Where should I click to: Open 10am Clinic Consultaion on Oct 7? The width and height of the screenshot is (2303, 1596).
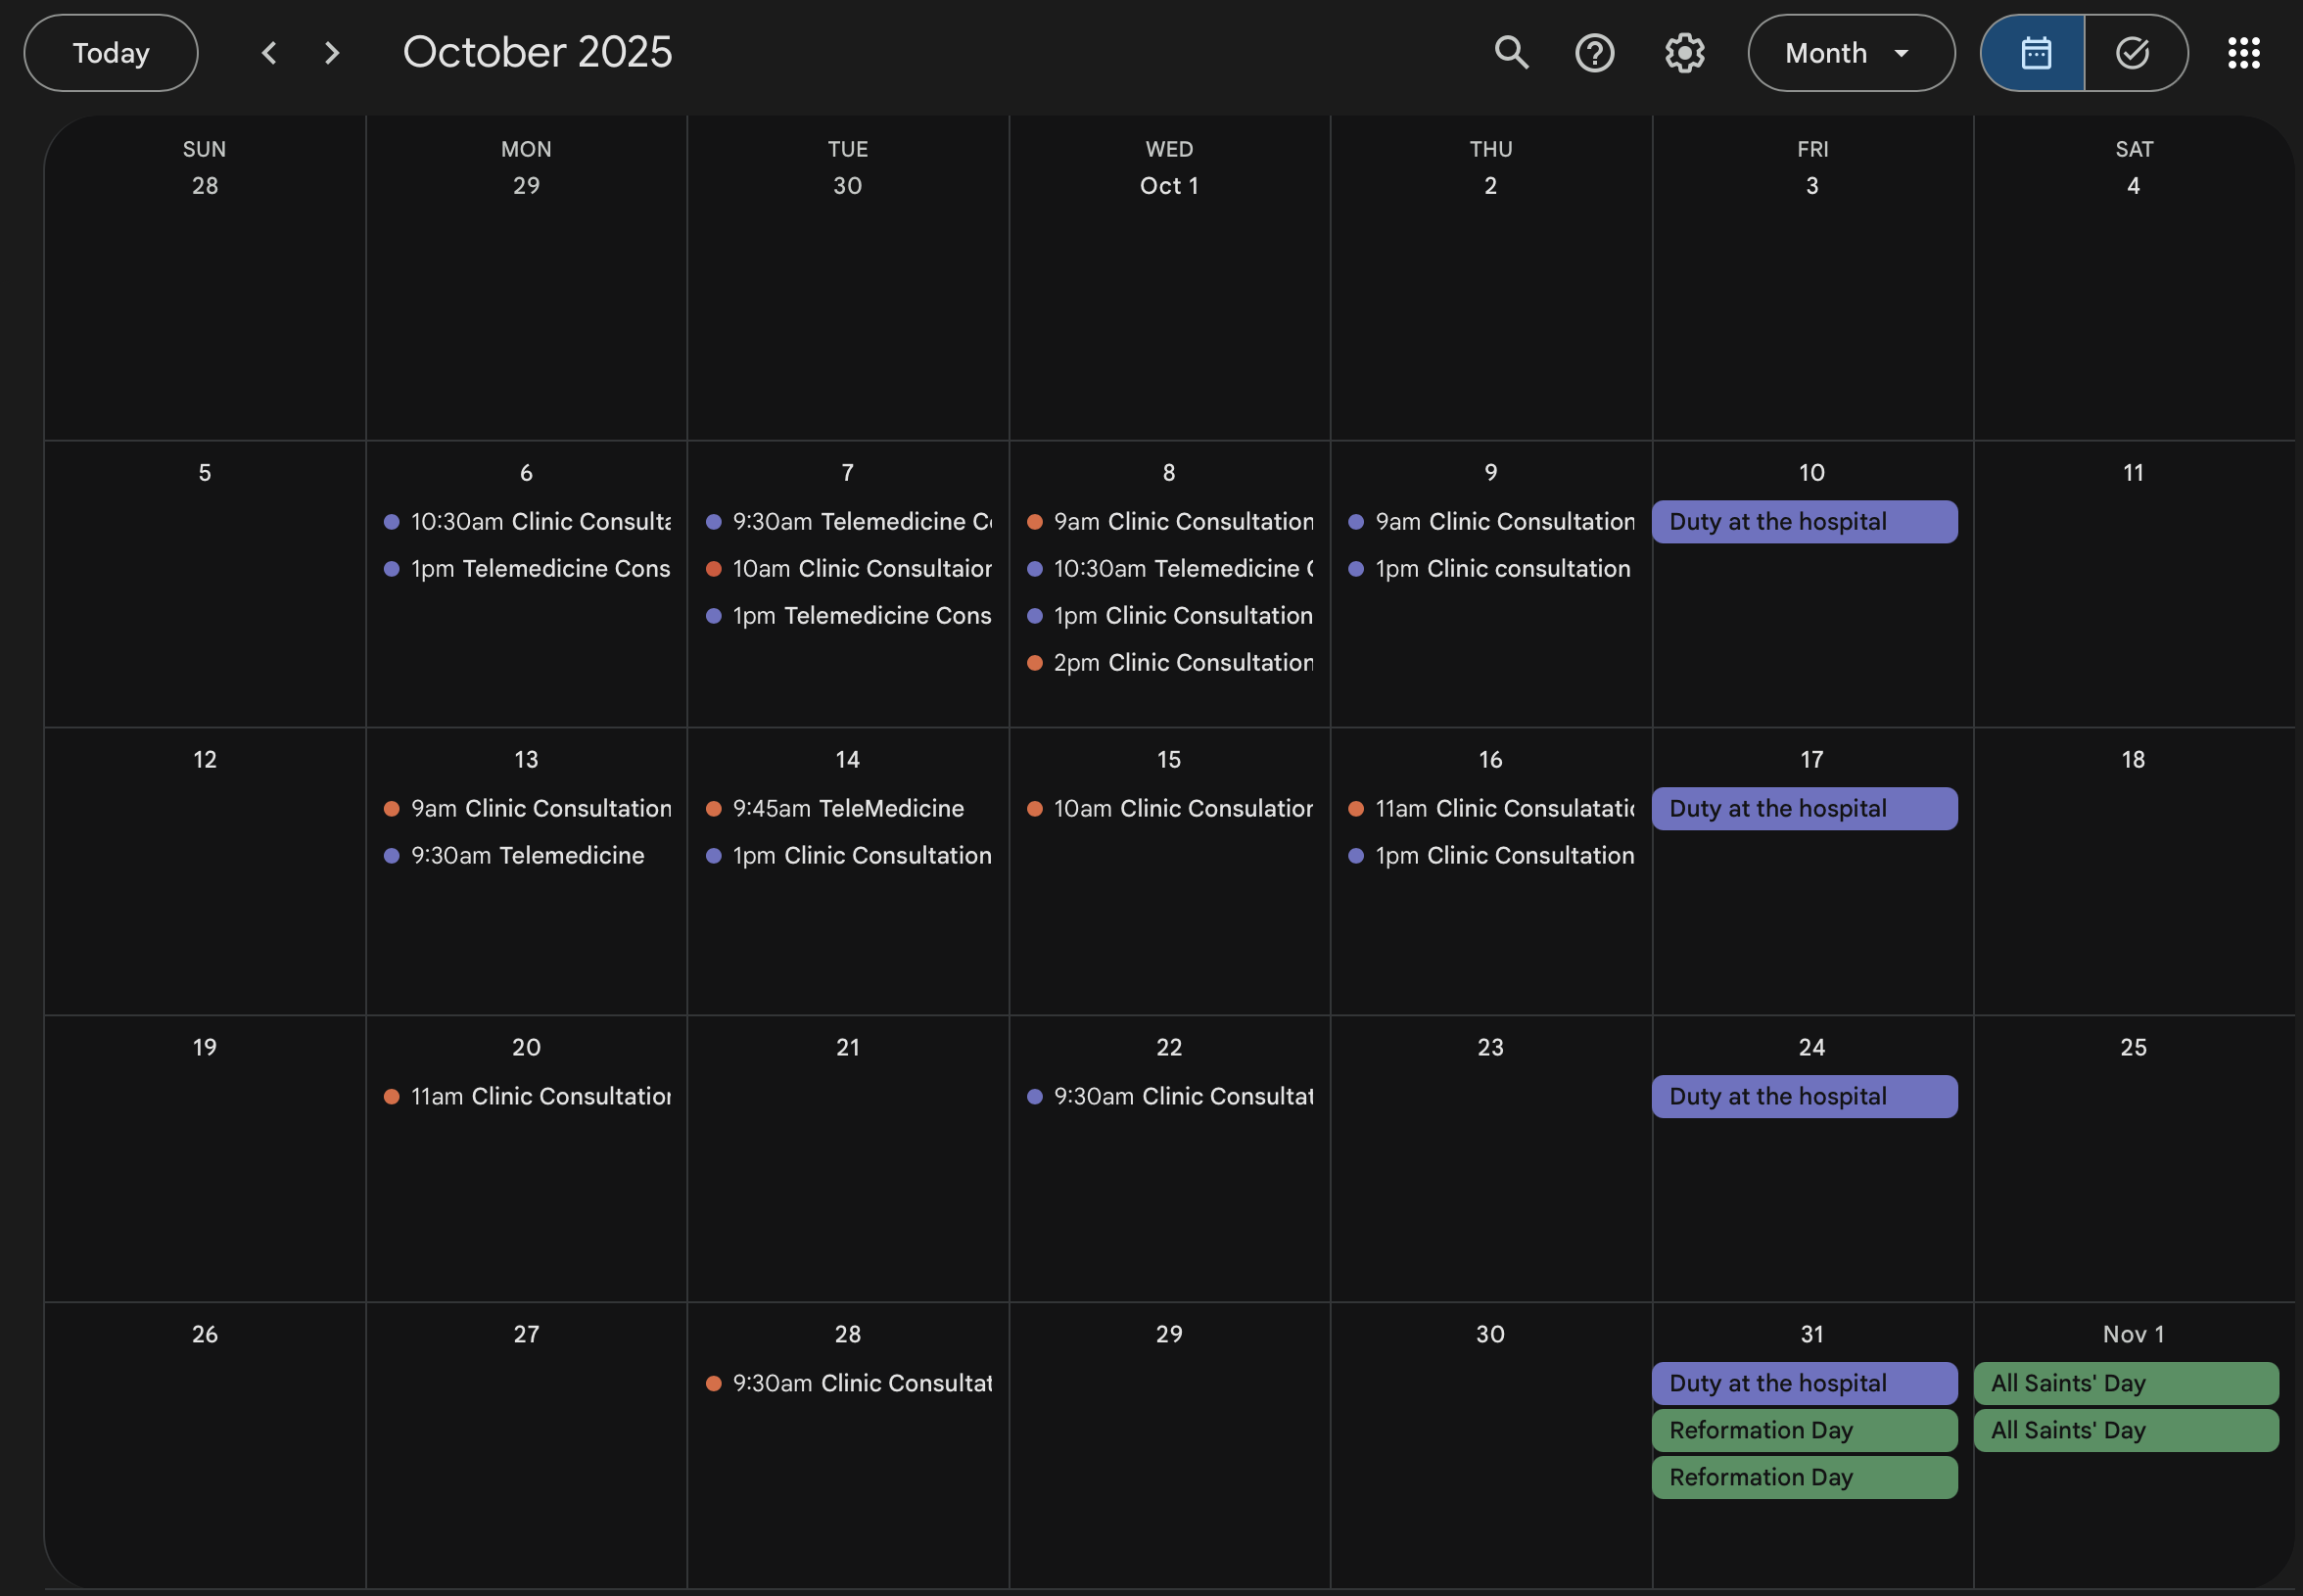coord(848,569)
